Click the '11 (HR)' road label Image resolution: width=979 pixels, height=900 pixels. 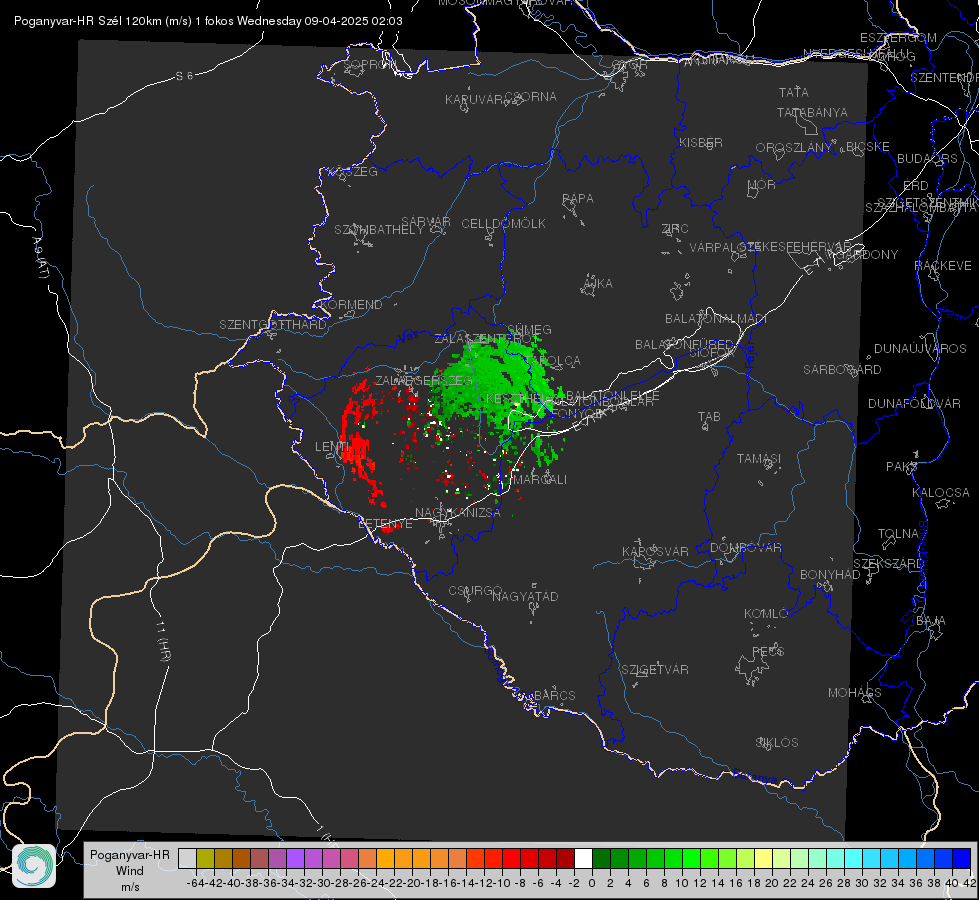tap(164, 641)
